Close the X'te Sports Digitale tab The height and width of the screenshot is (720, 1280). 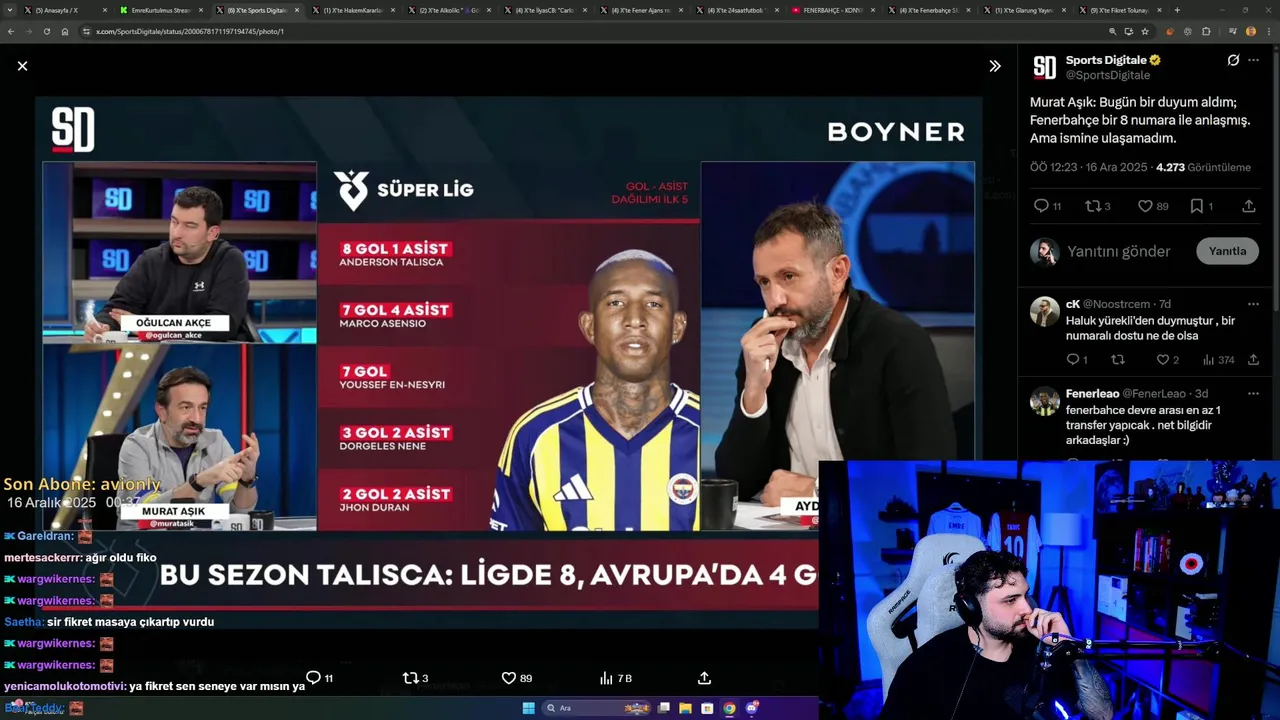(297, 10)
